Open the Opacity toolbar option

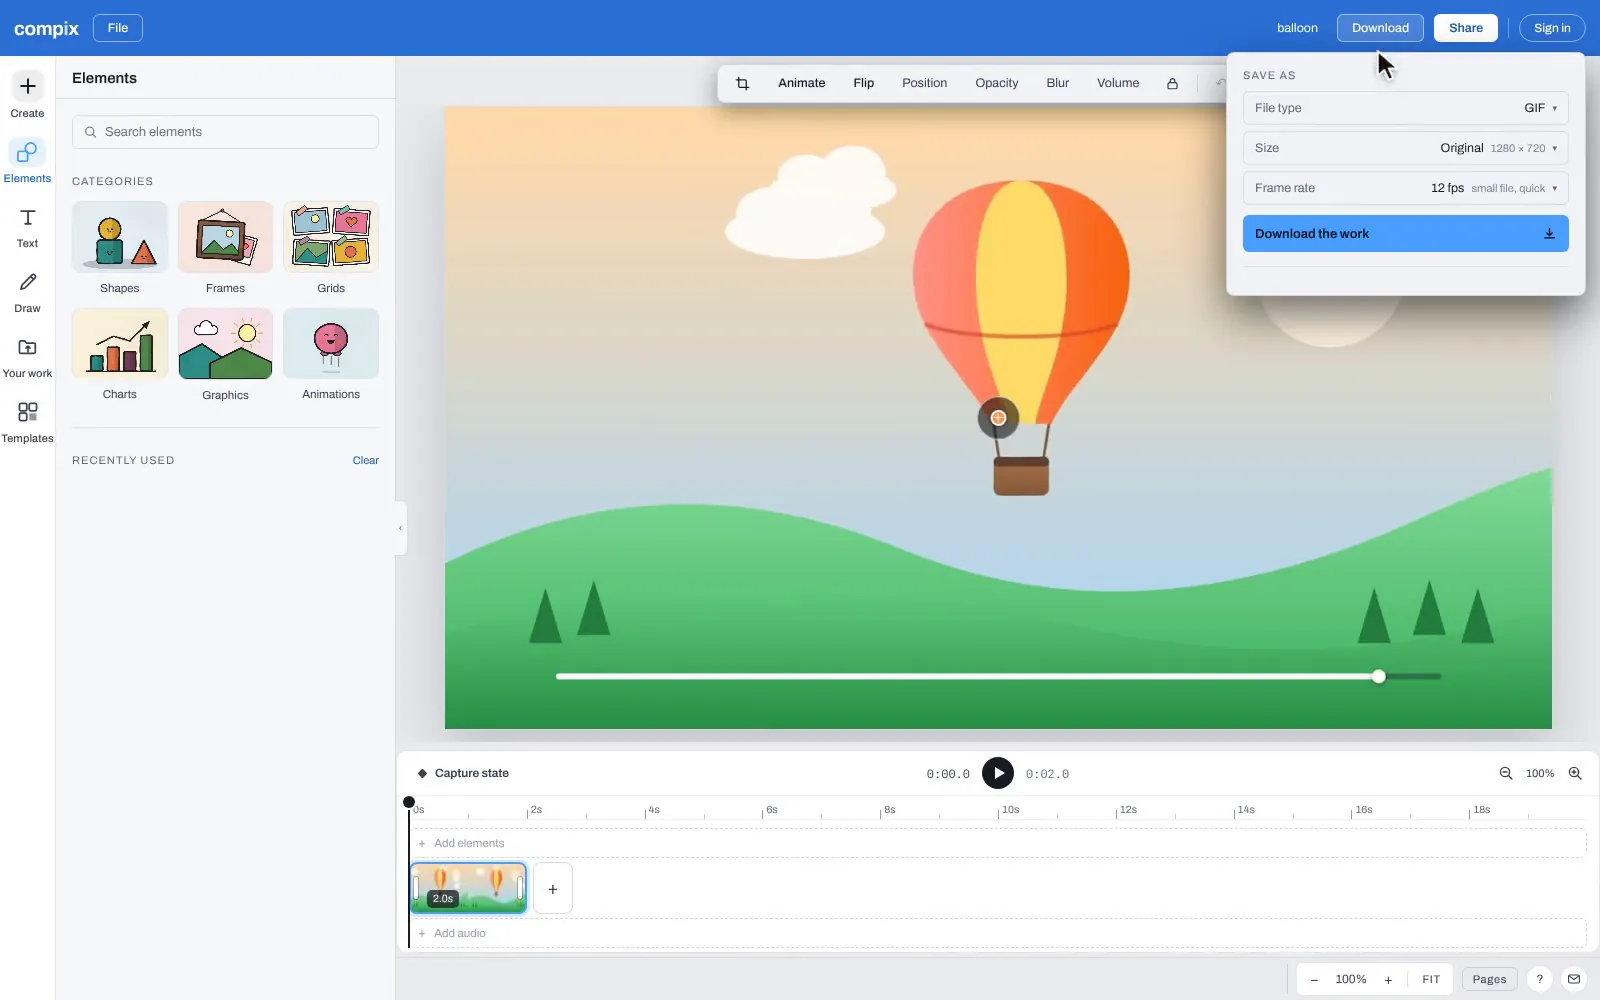pos(997,83)
